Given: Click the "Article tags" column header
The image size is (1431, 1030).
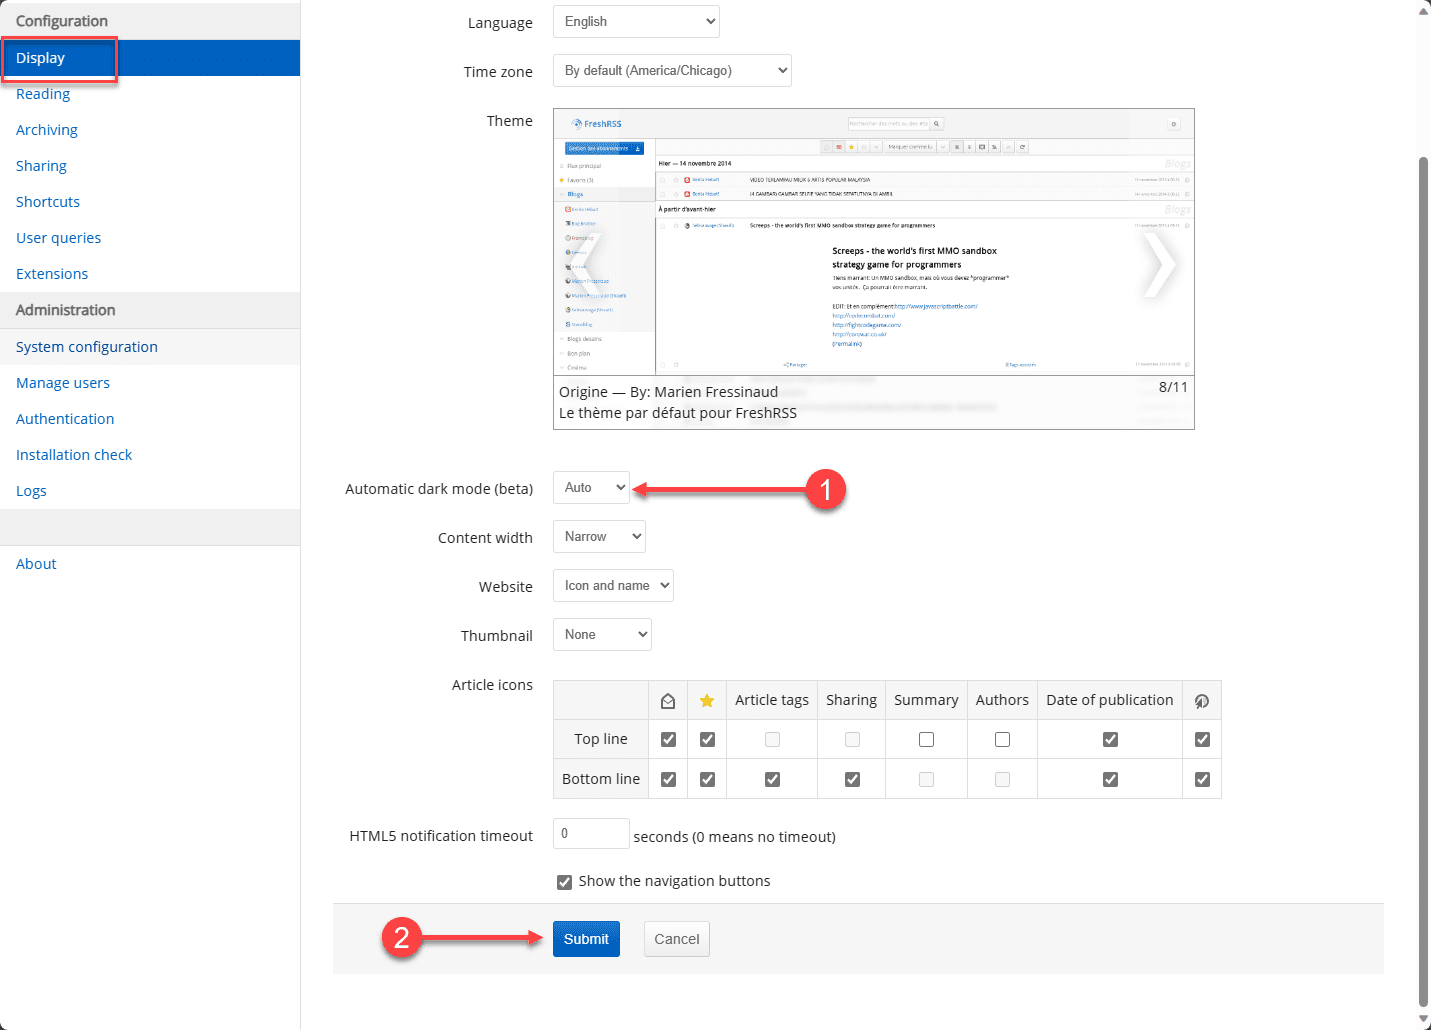Looking at the screenshot, I should (772, 700).
